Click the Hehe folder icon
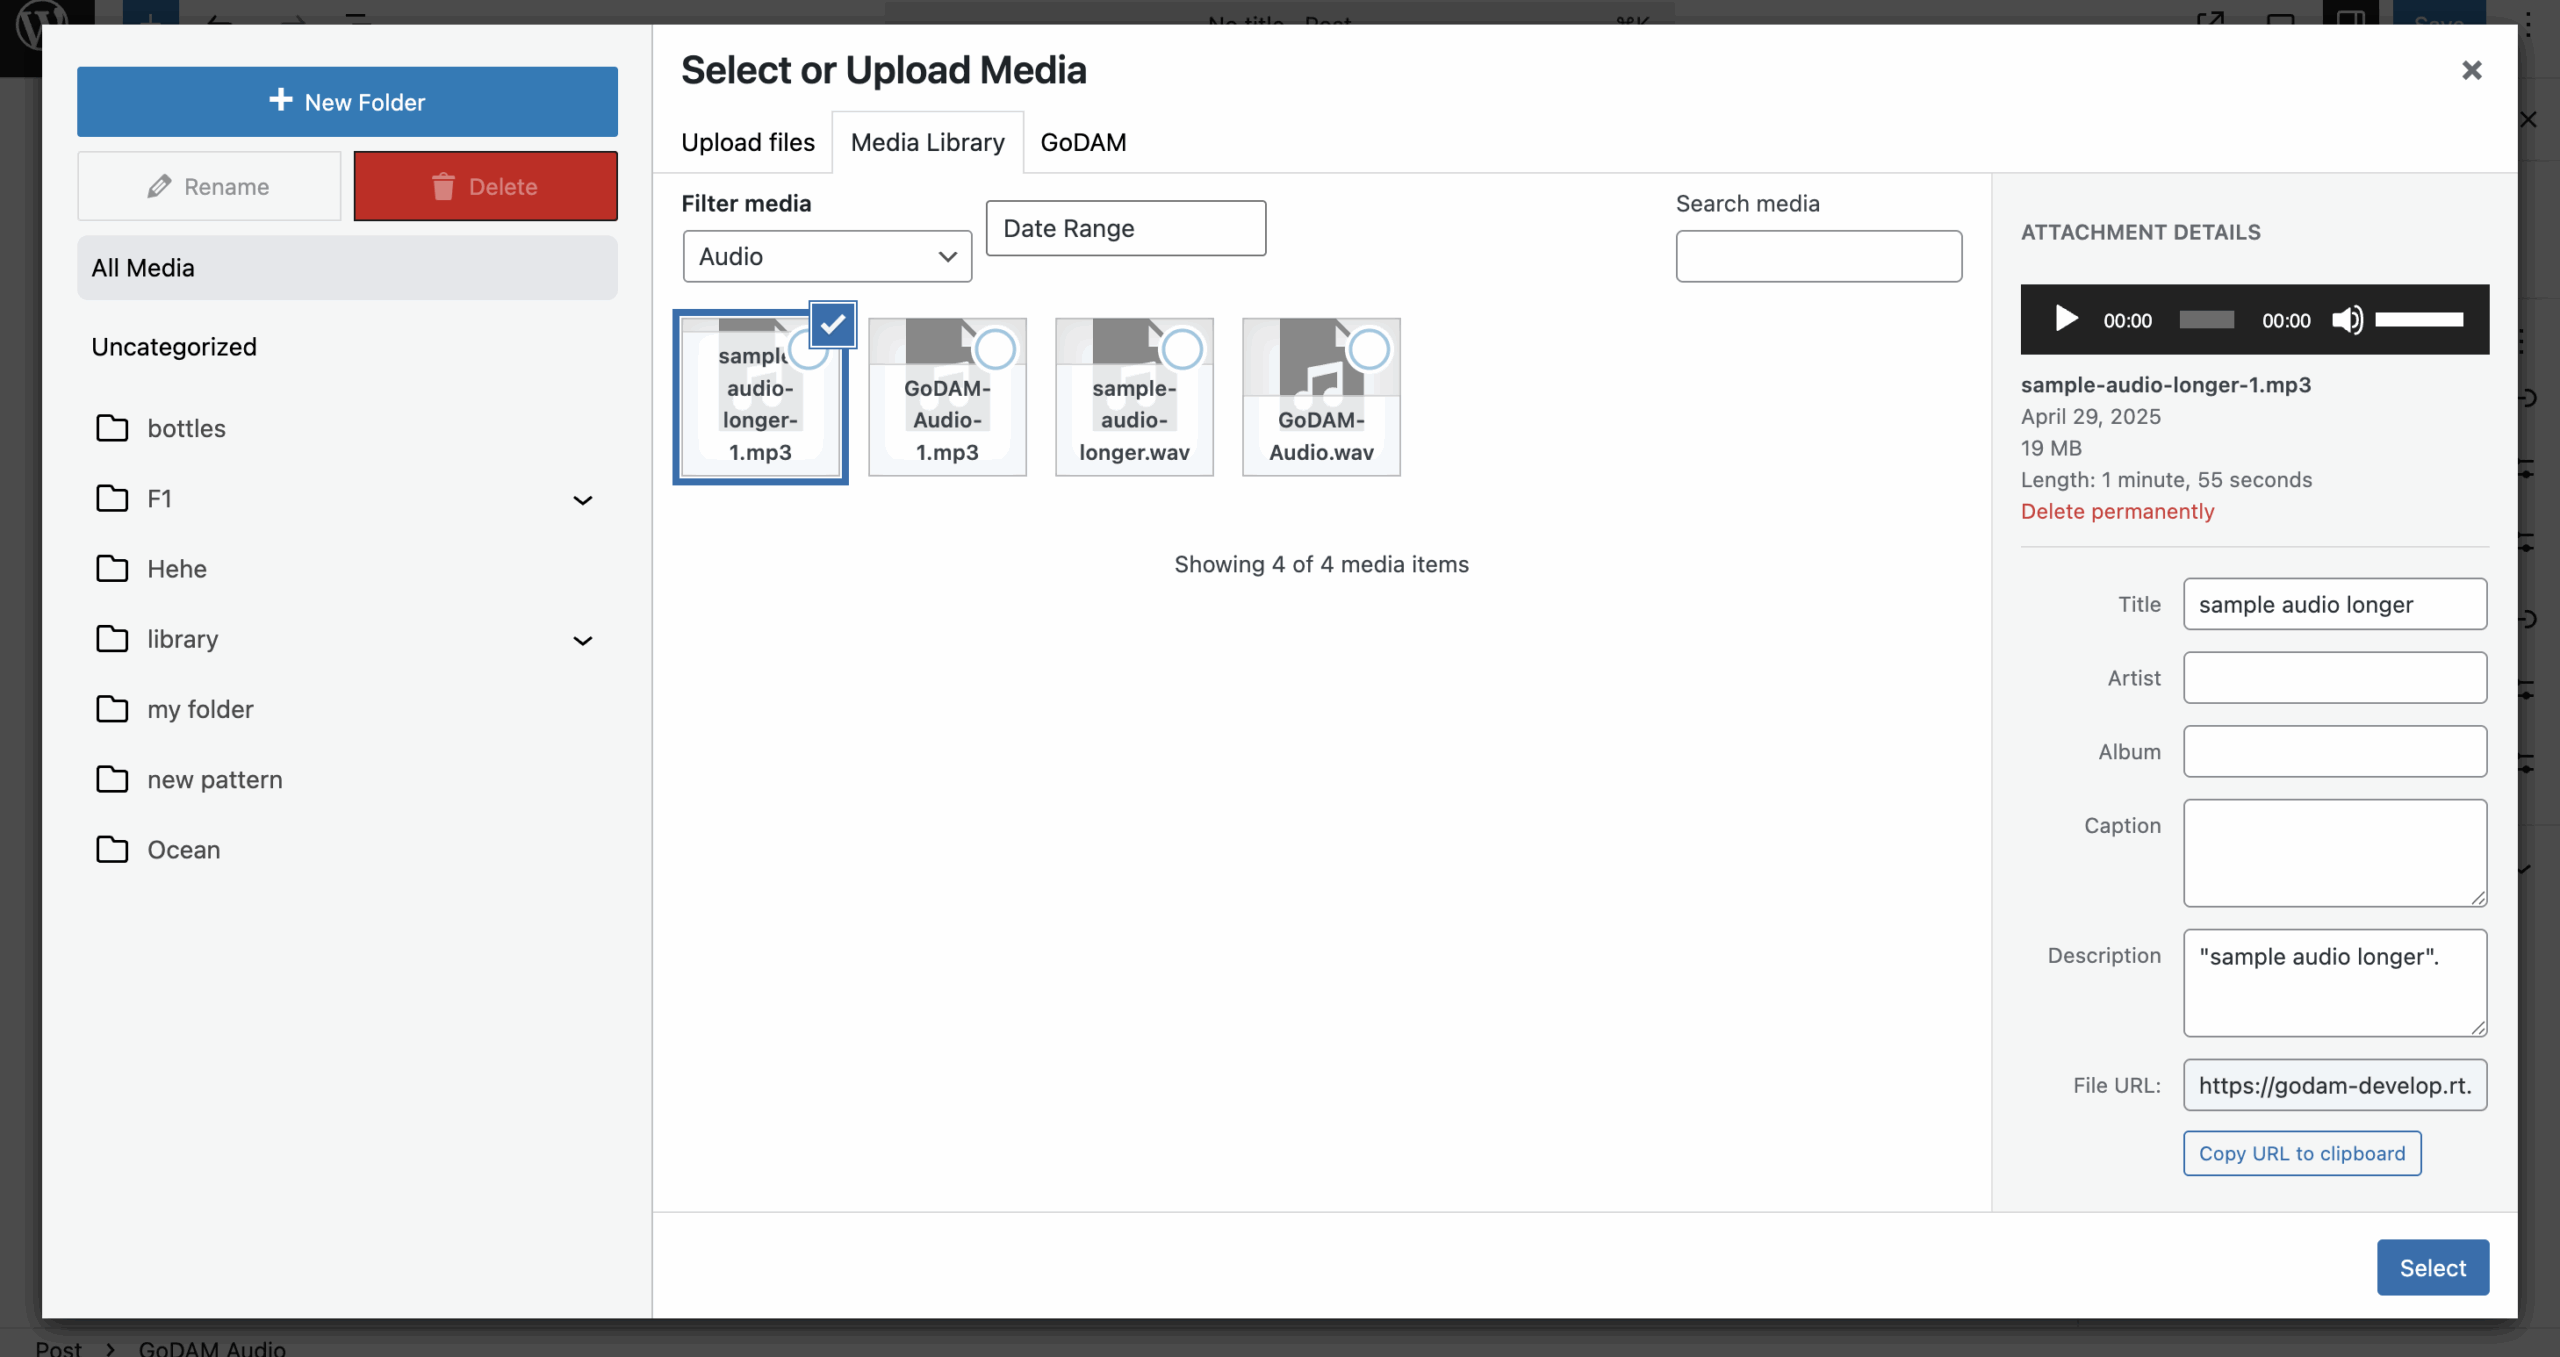Image resolution: width=2560 pixels, height=1357 pixels. click(112, 568)
